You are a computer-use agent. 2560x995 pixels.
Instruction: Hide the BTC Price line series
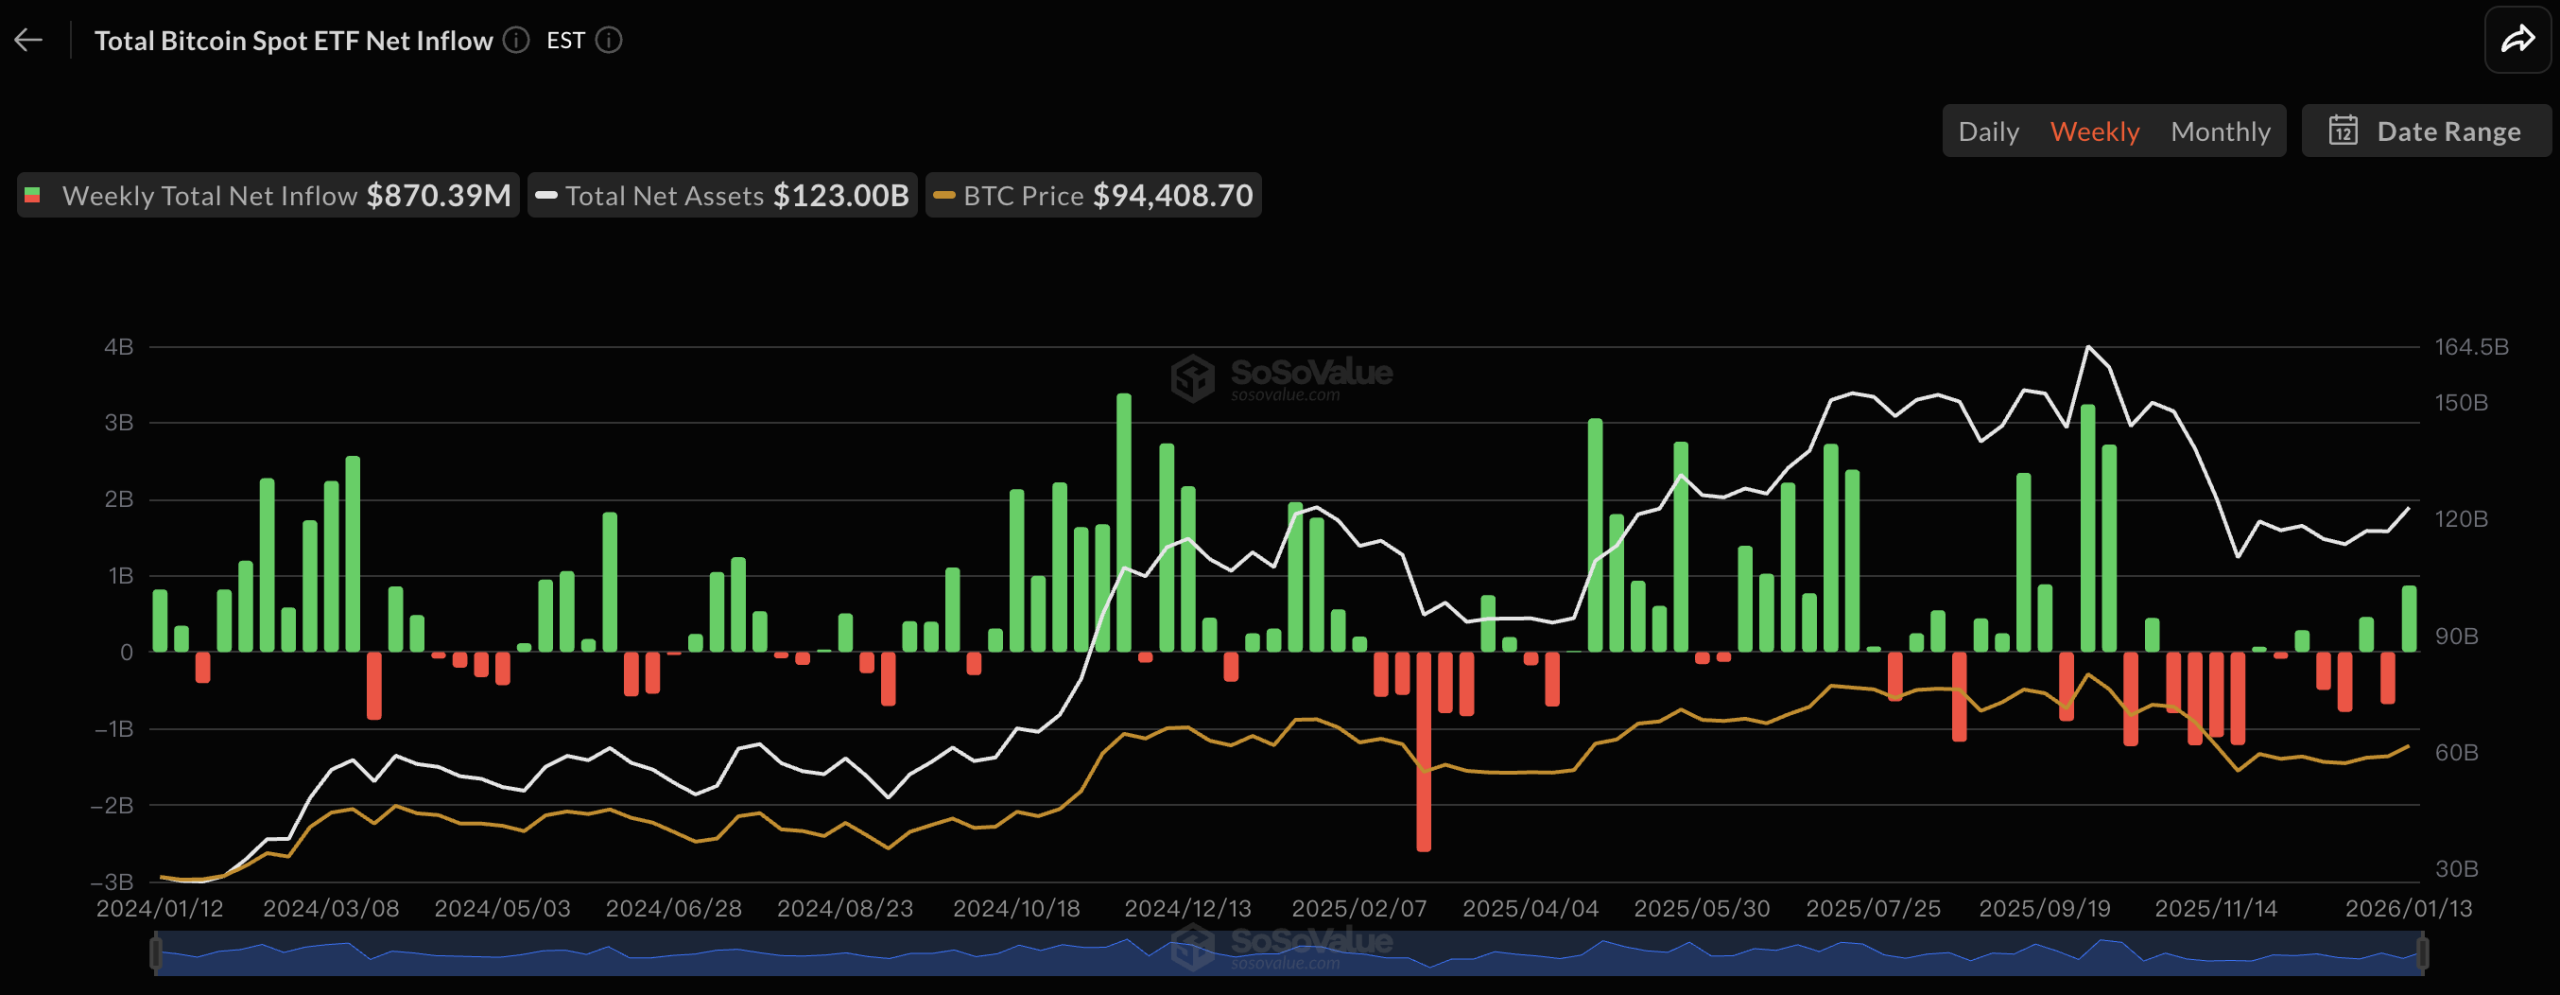point(1093,195)
